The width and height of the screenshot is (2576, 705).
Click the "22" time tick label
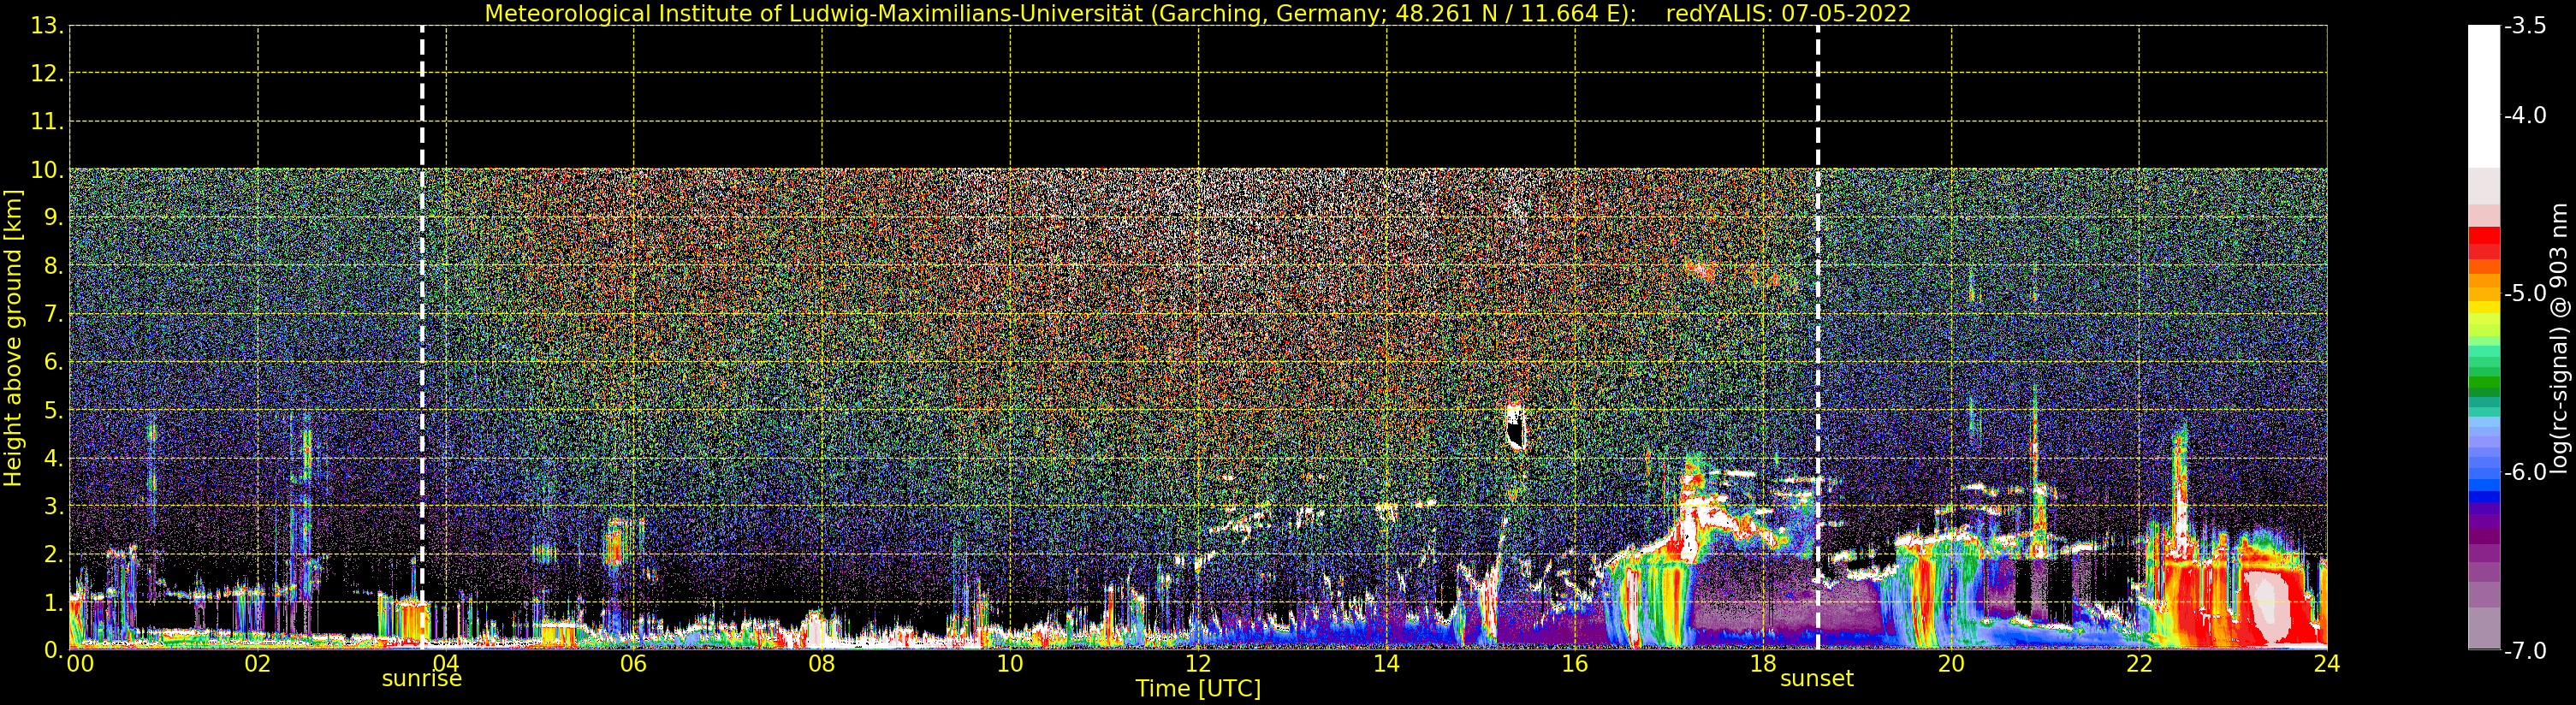pyautogui.click(x=2139, y=664)
